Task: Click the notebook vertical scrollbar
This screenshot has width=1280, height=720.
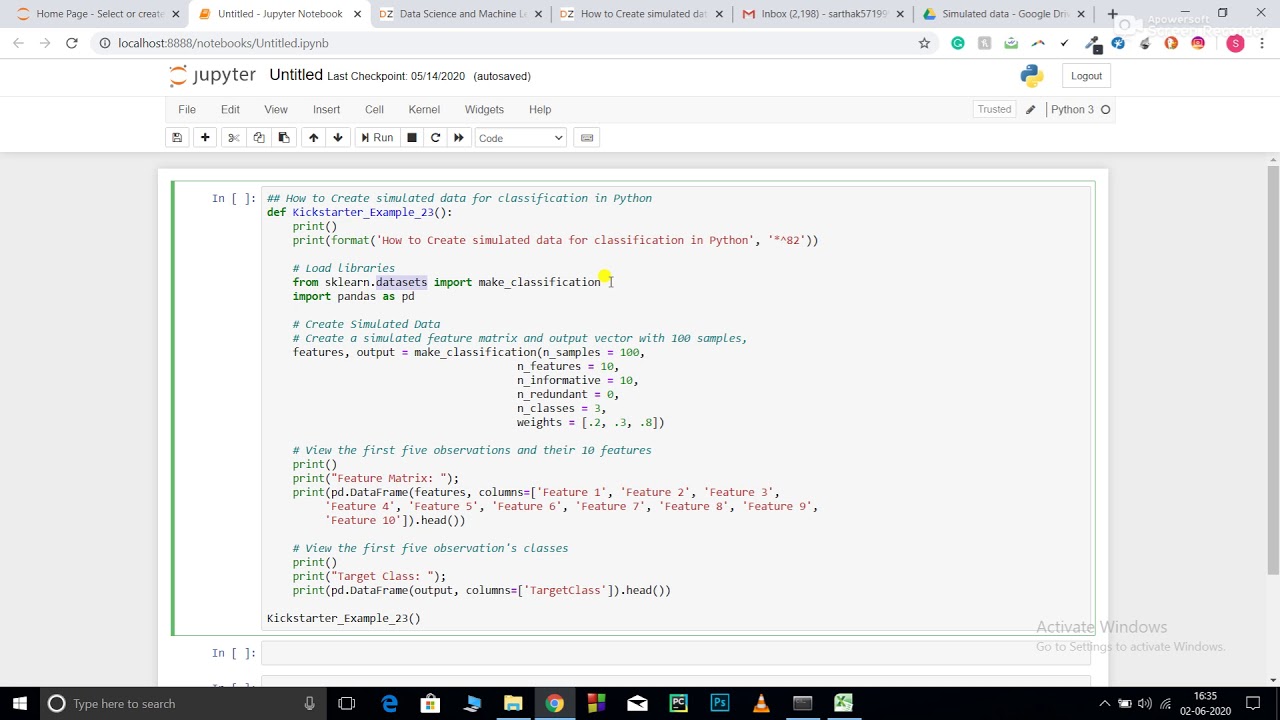Action: tap(1273, 370)
